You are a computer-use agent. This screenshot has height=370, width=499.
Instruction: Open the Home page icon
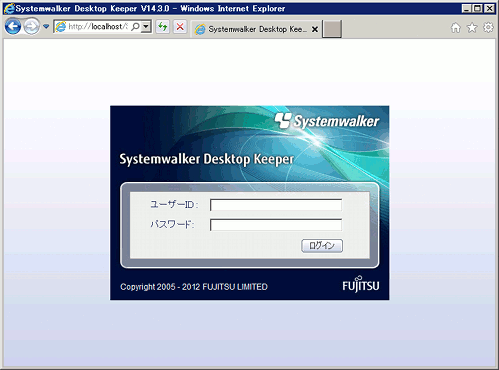(x=456, y=28)
